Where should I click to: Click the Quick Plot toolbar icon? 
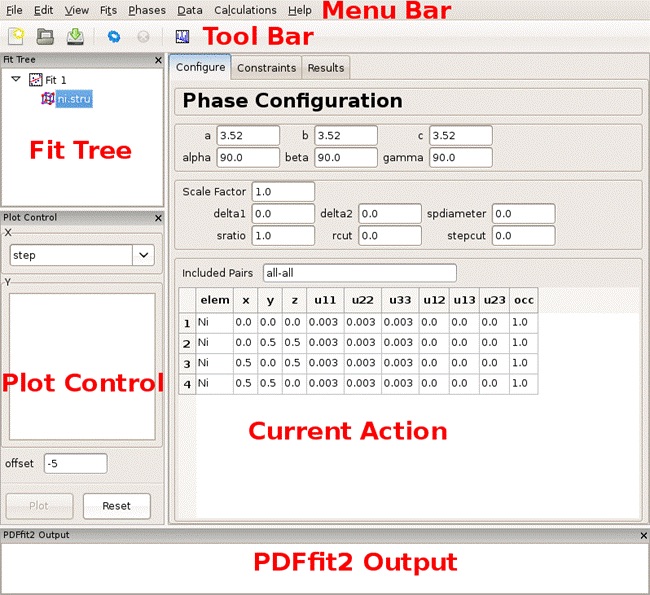point(182,37)
